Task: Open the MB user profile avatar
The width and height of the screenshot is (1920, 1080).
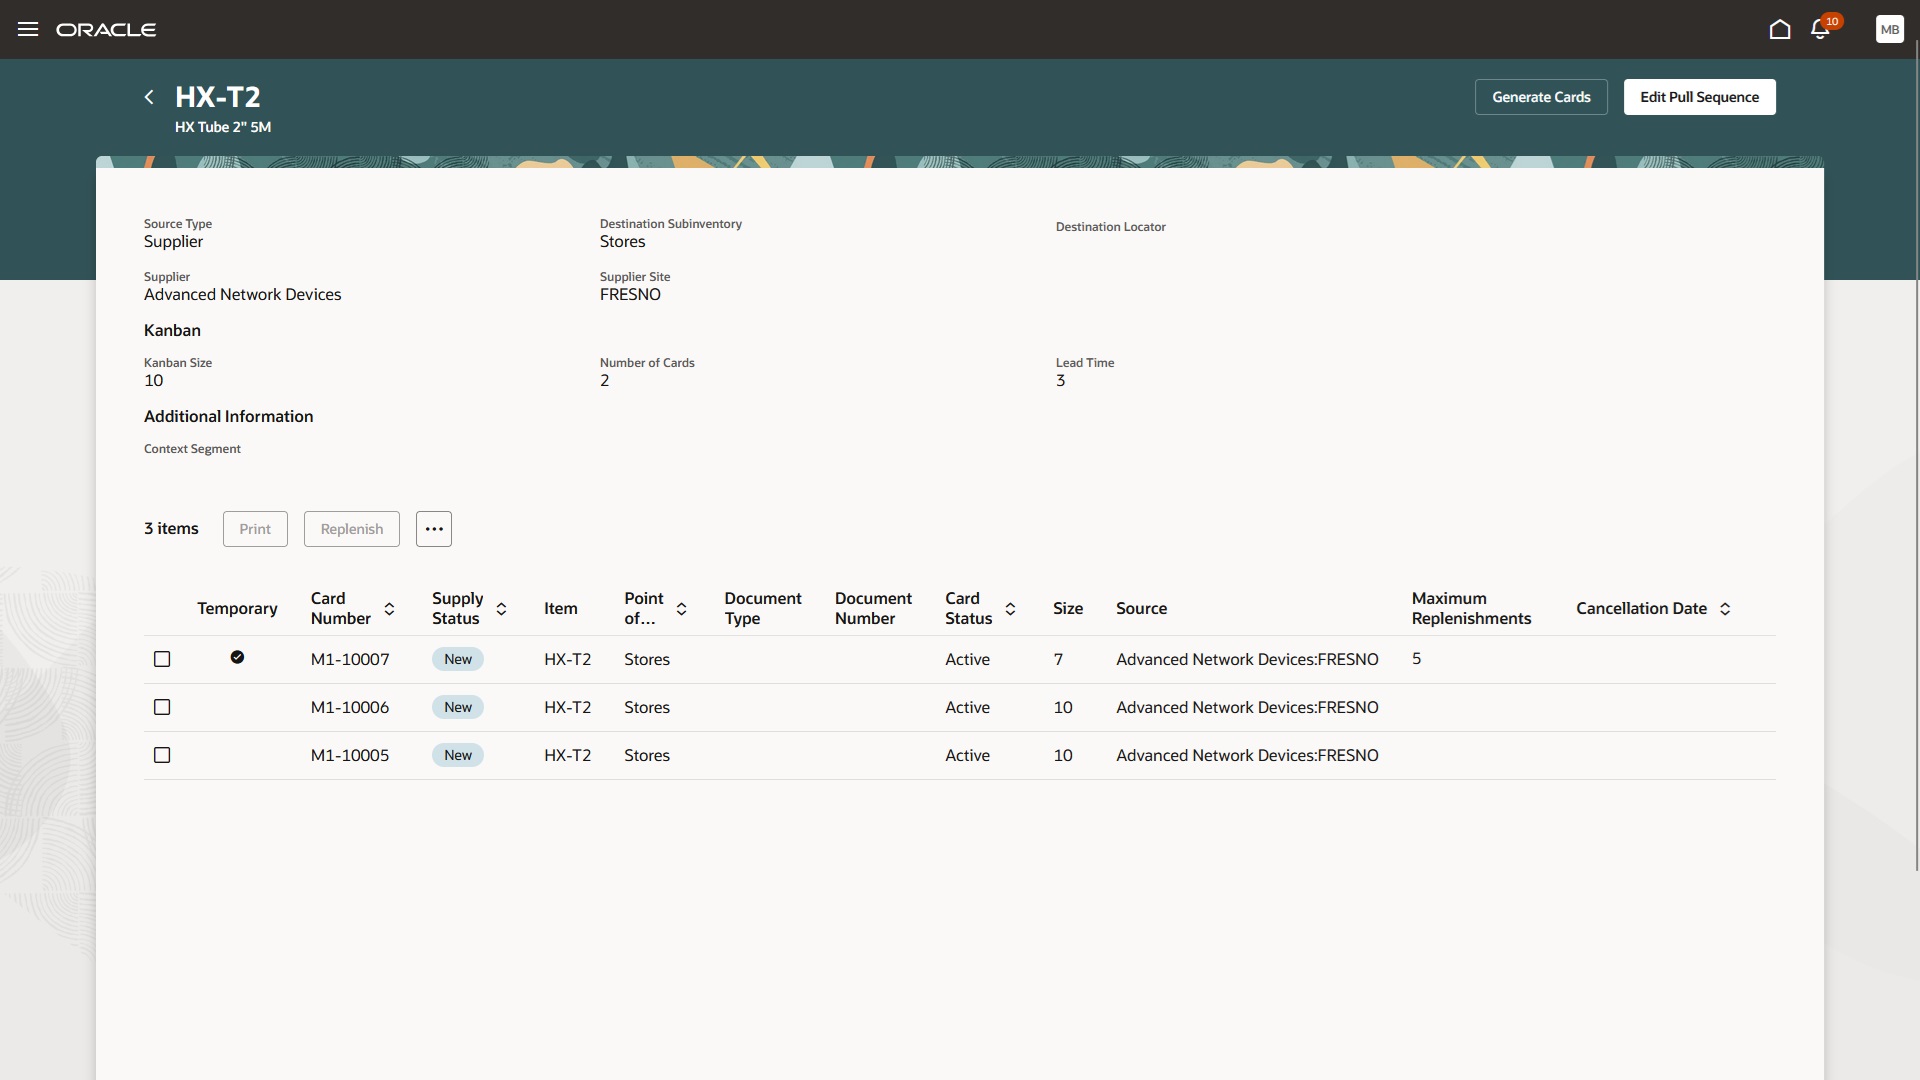Action: 1889,29
